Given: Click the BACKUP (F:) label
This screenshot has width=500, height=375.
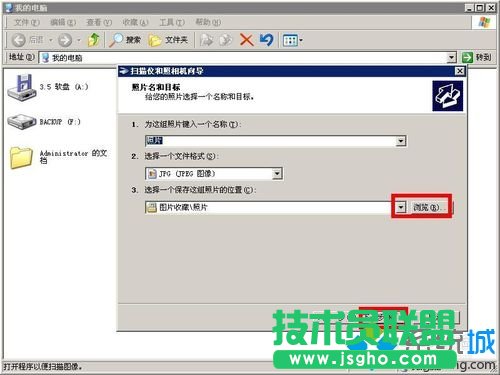Looking at the screenshot, I should (60, 122).
